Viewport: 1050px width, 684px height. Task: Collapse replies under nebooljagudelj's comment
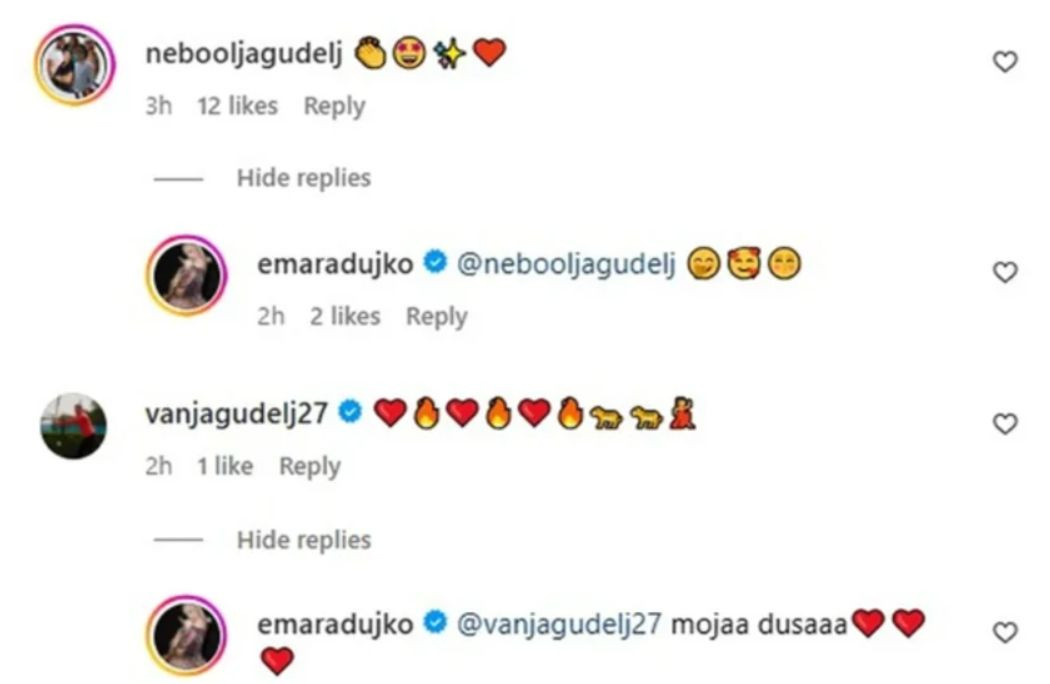(303, 178)
